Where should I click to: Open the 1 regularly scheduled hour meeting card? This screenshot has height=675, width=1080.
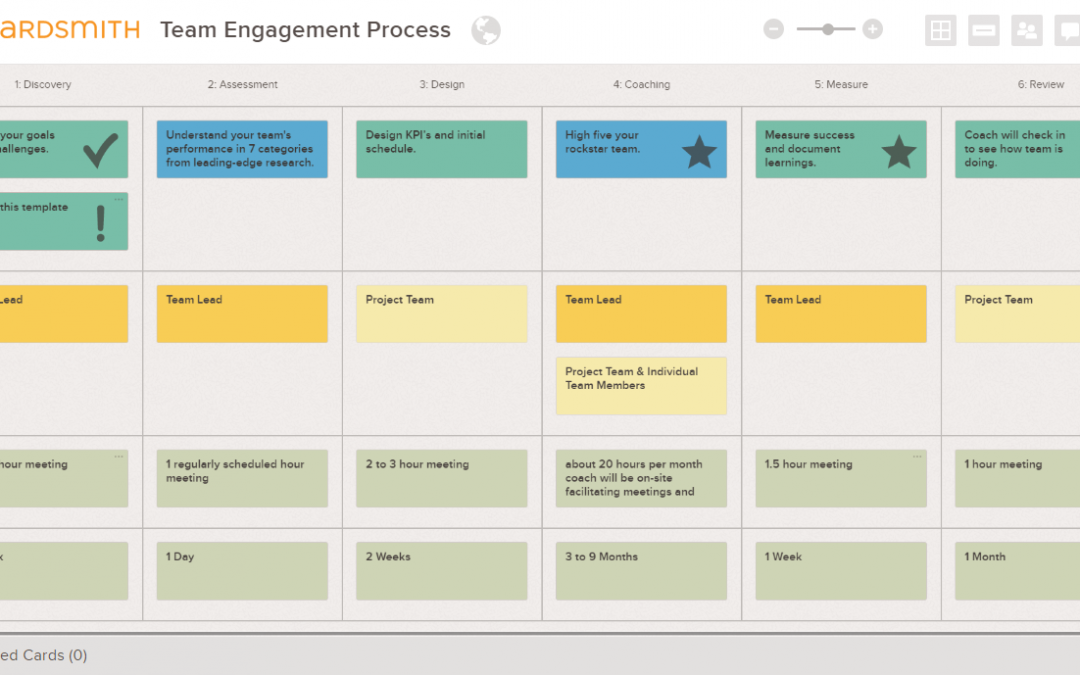pos(242,479)
